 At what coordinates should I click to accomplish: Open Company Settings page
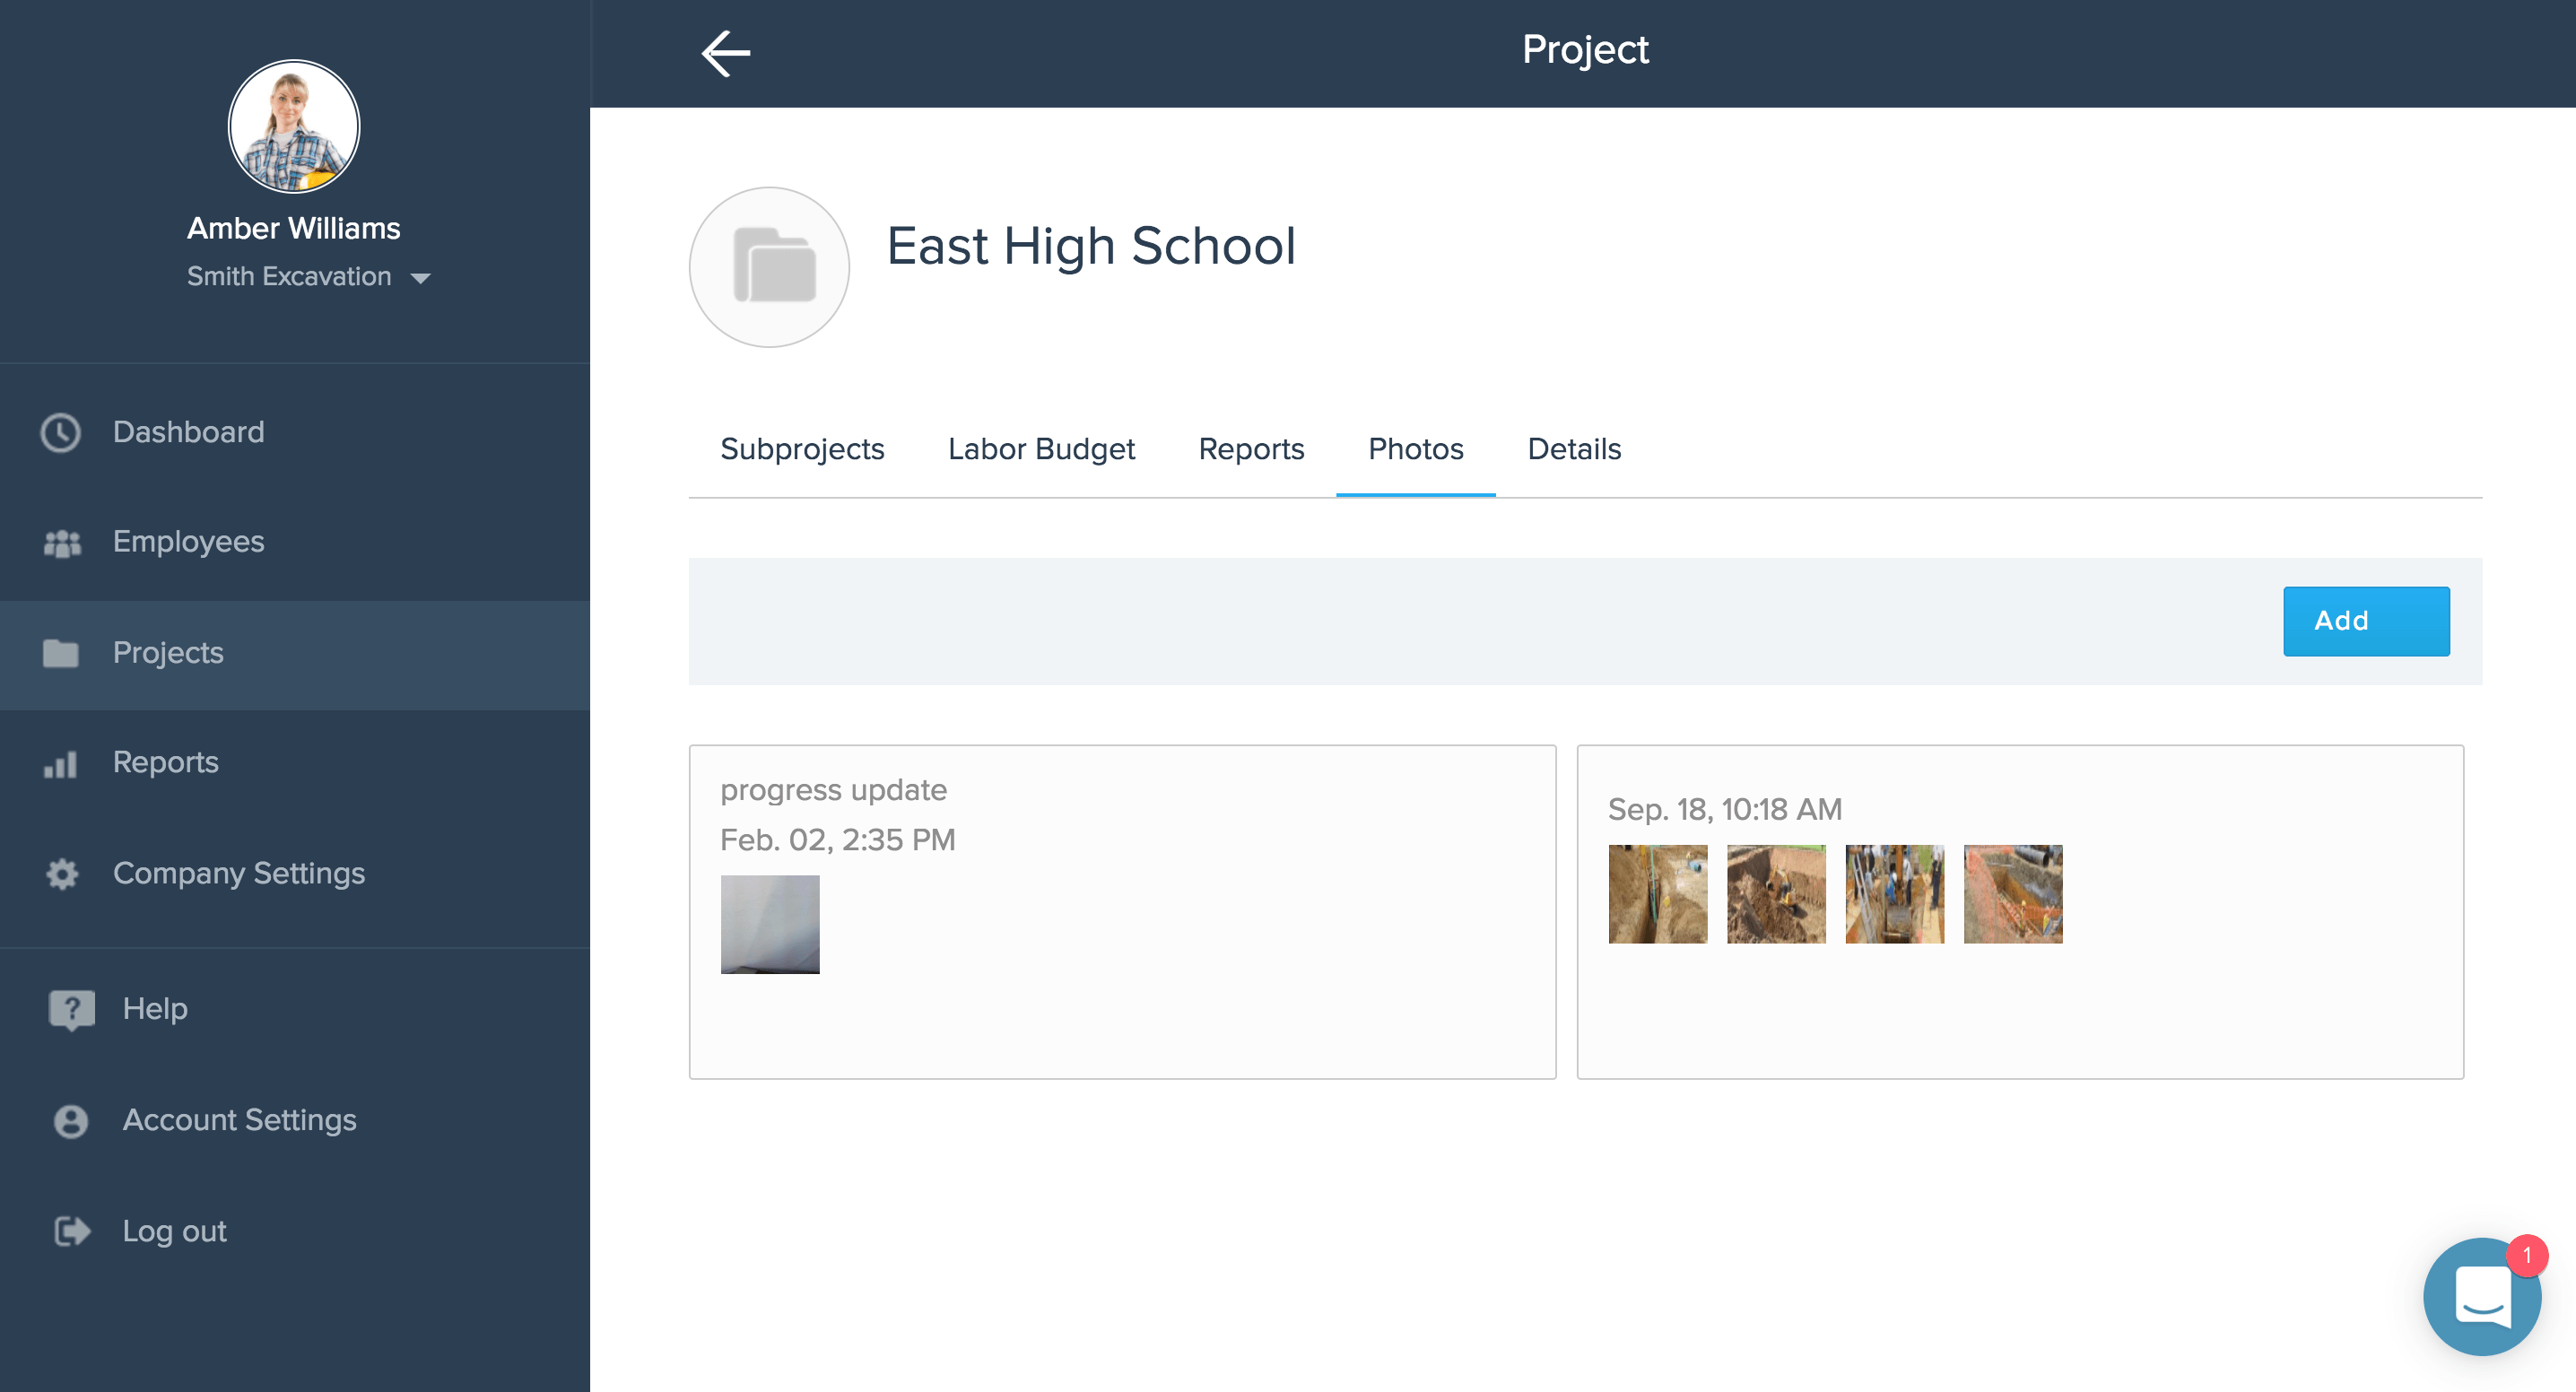[x=295, y=874]
